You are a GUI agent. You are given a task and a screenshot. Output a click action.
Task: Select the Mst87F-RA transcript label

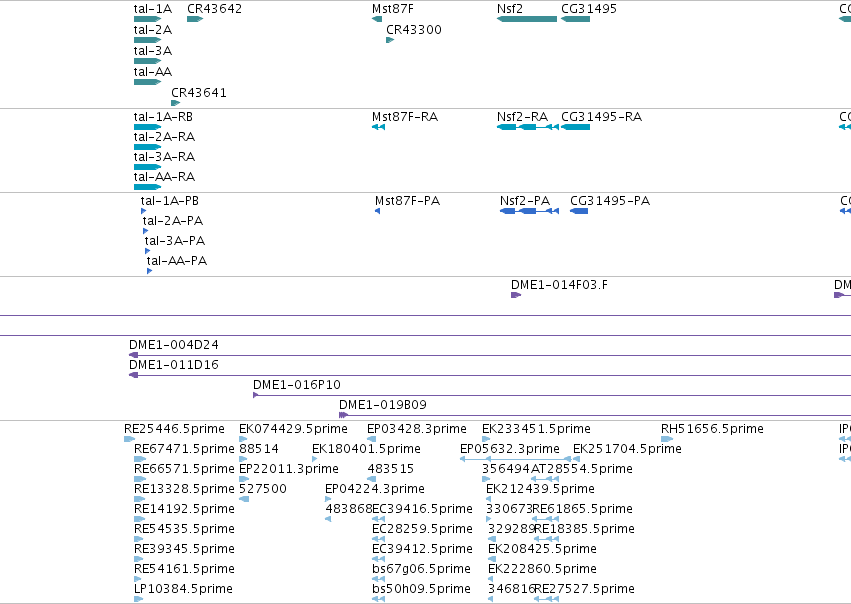(405, 117)
